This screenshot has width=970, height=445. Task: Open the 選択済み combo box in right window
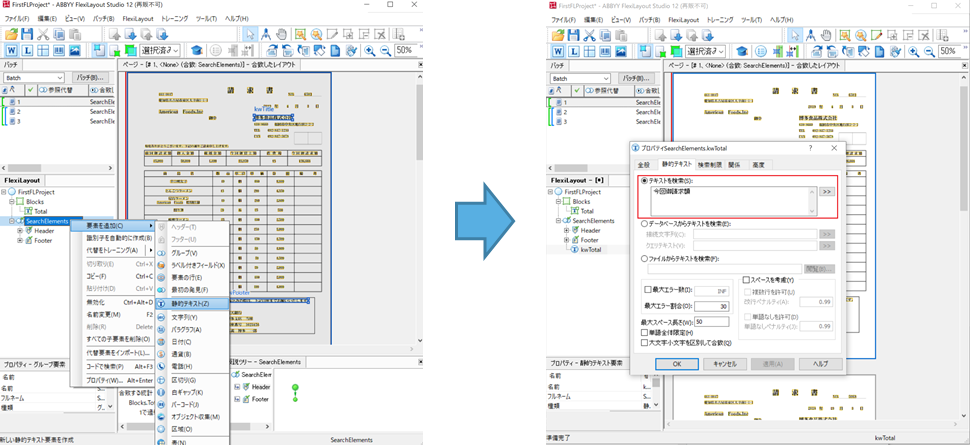tap(707, 51)
